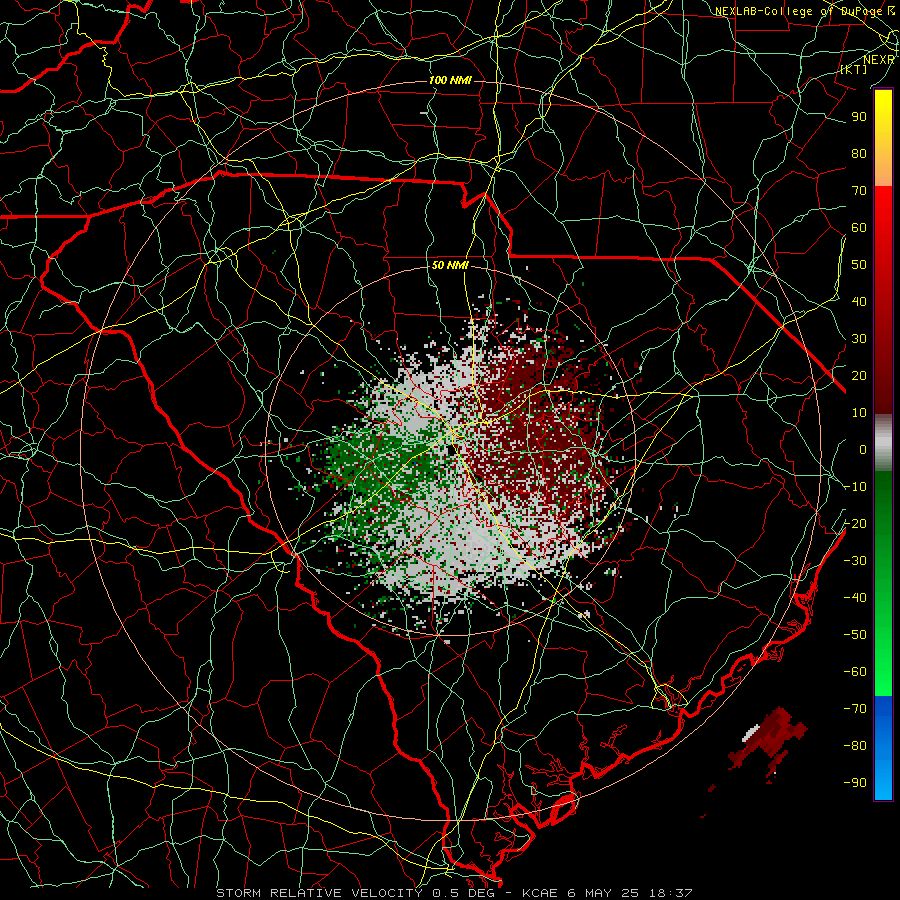Screen dimensions: 900x900
Task: Click the KT units label above color bar
Action: pyautogui.click(x=854, y=69)
